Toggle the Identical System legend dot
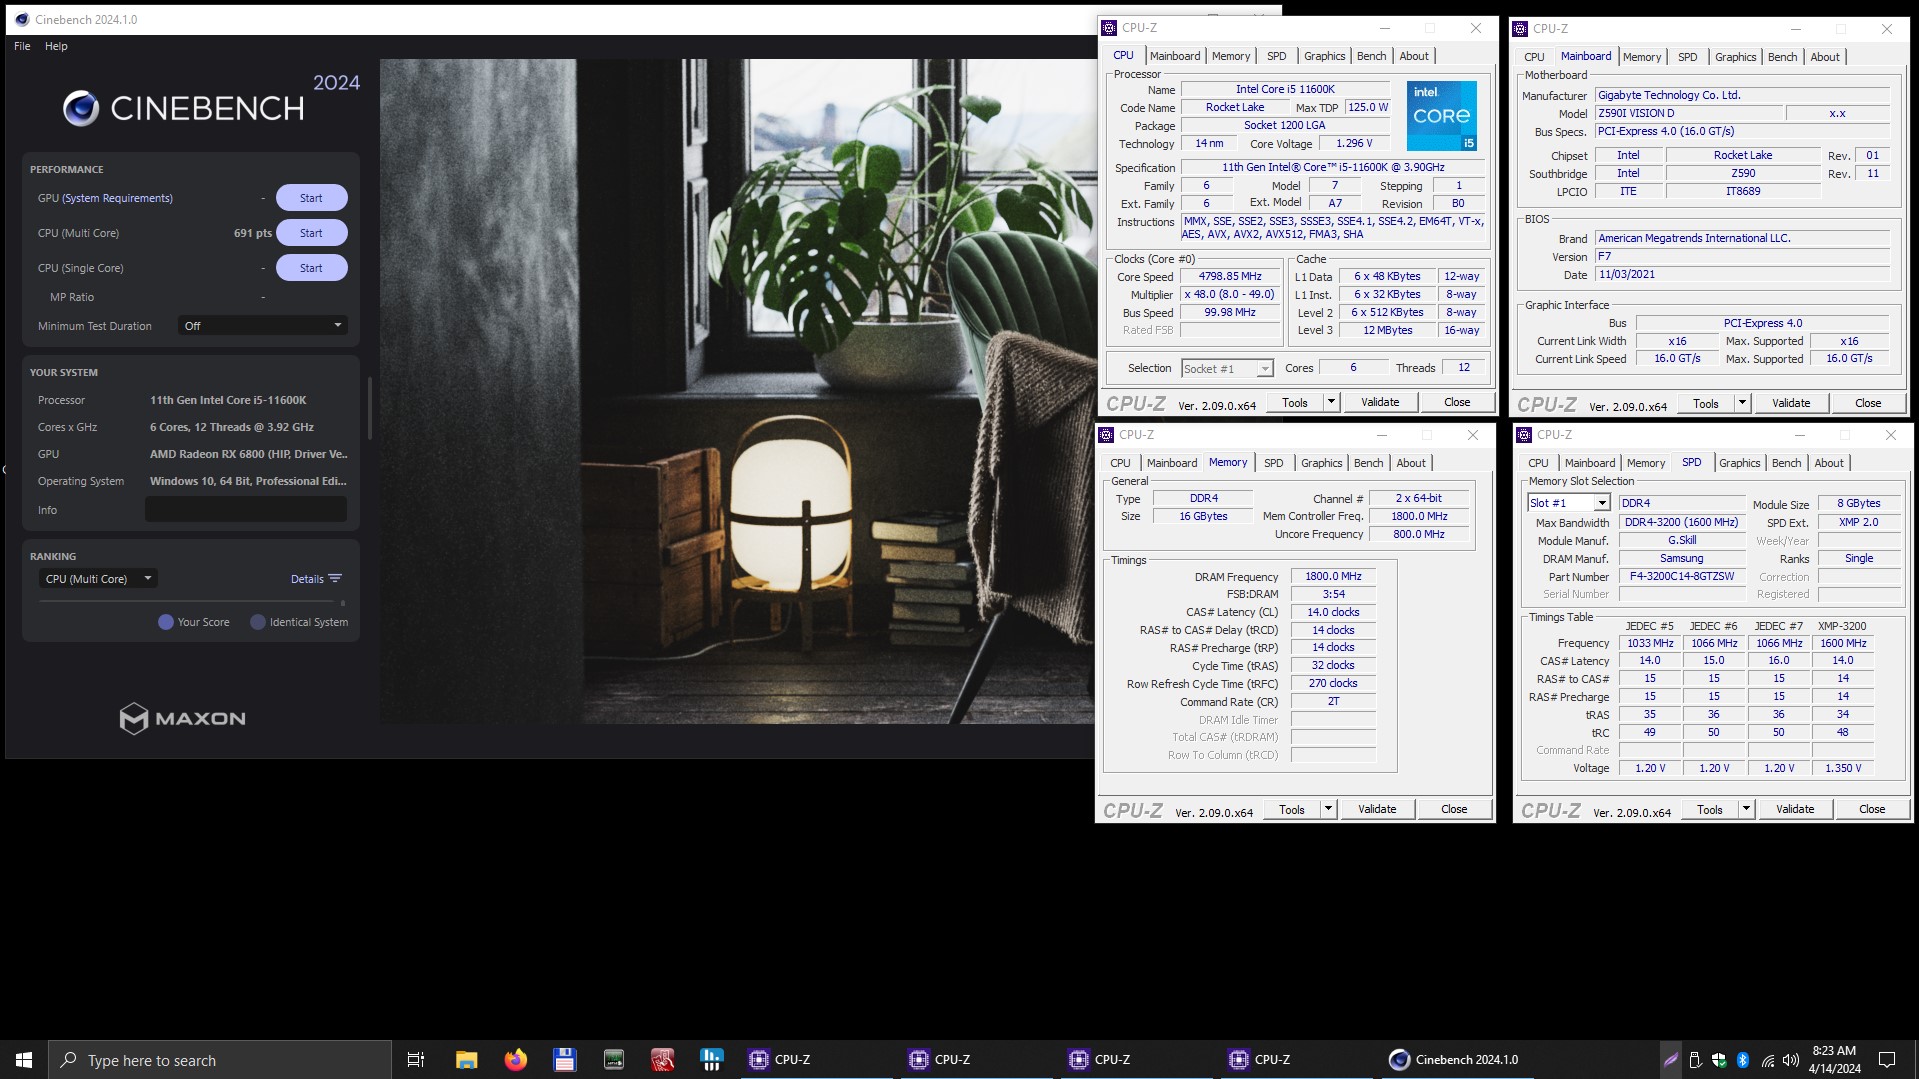The height and width of the screenshot is (1079, 1919). click(x=258, y=622)
